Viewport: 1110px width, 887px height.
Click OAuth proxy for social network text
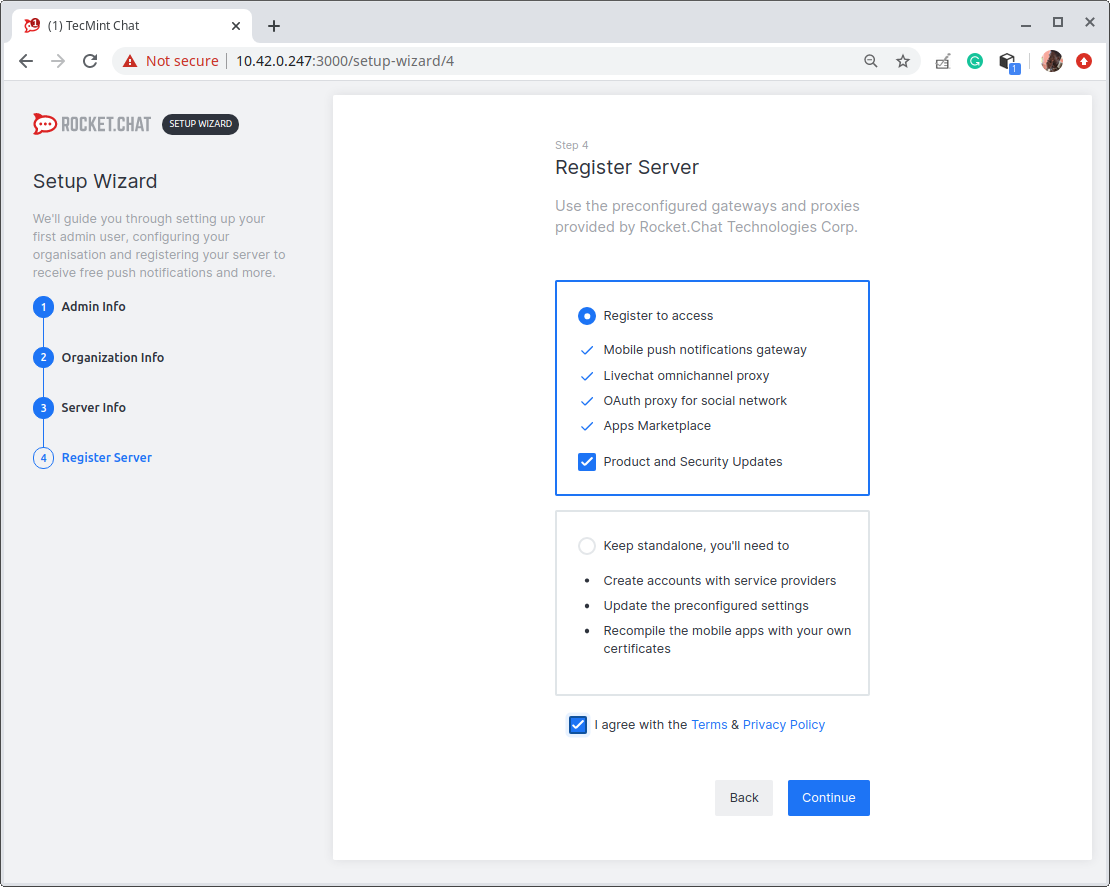[x=695, y=401]
